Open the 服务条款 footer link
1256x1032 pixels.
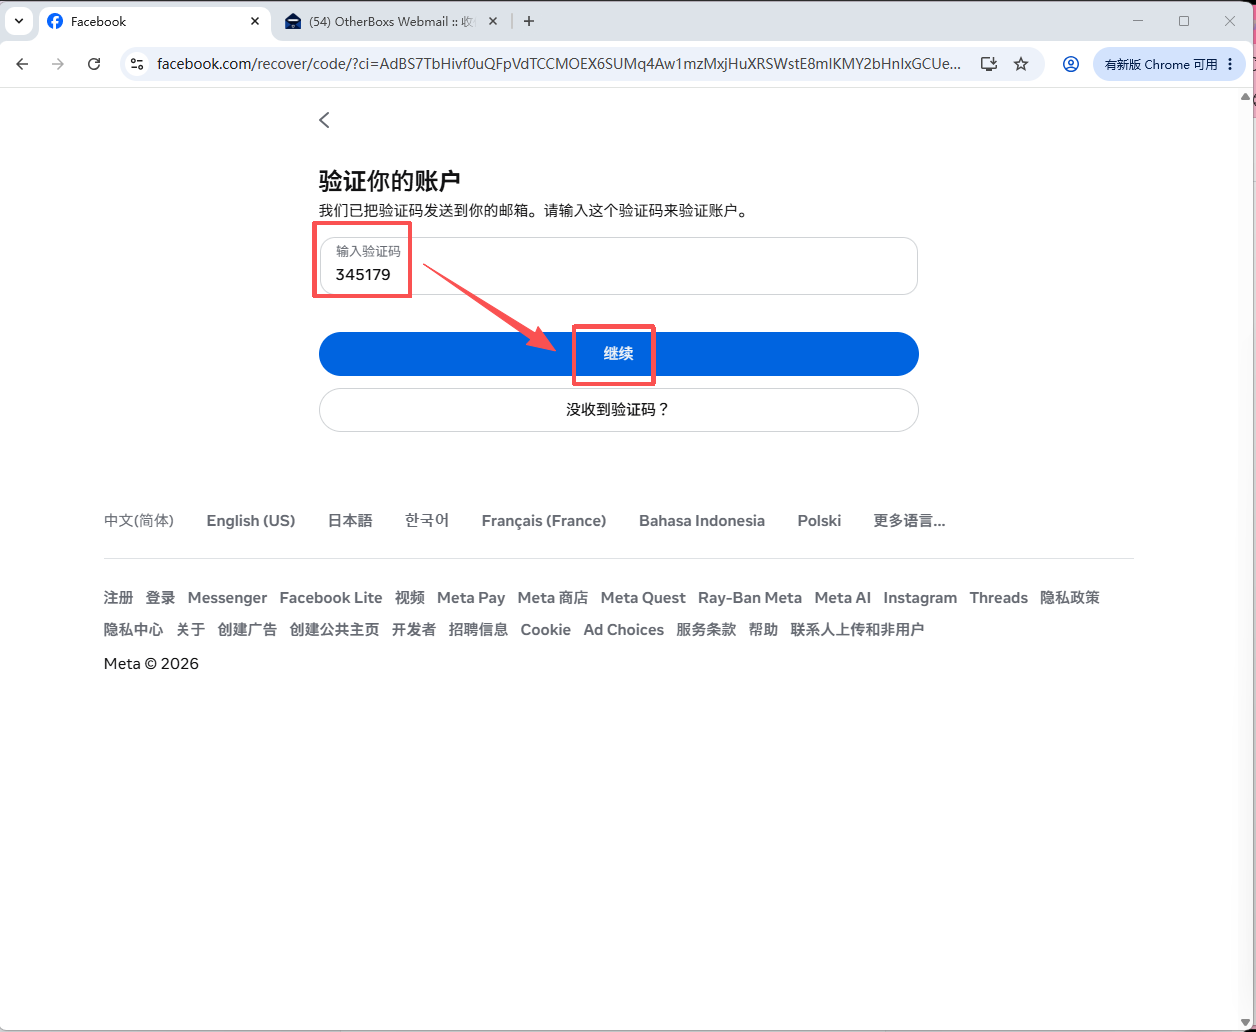coord(706,630)
